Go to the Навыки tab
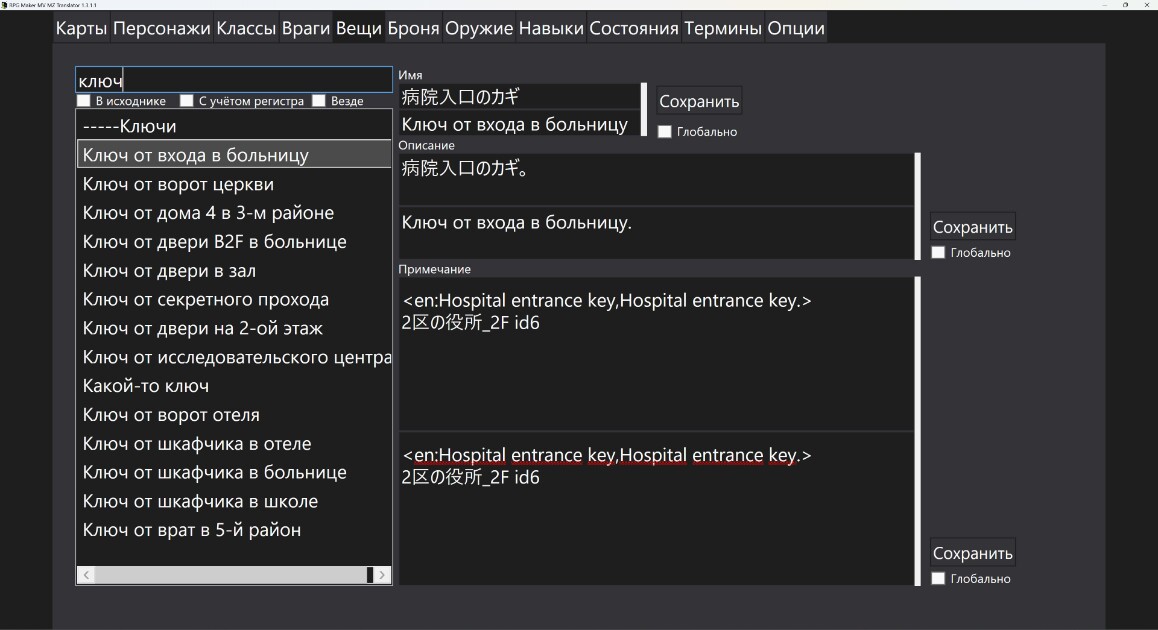Image resolution: width=1158 pixels, height=630 pixels. tap(551, 28)
